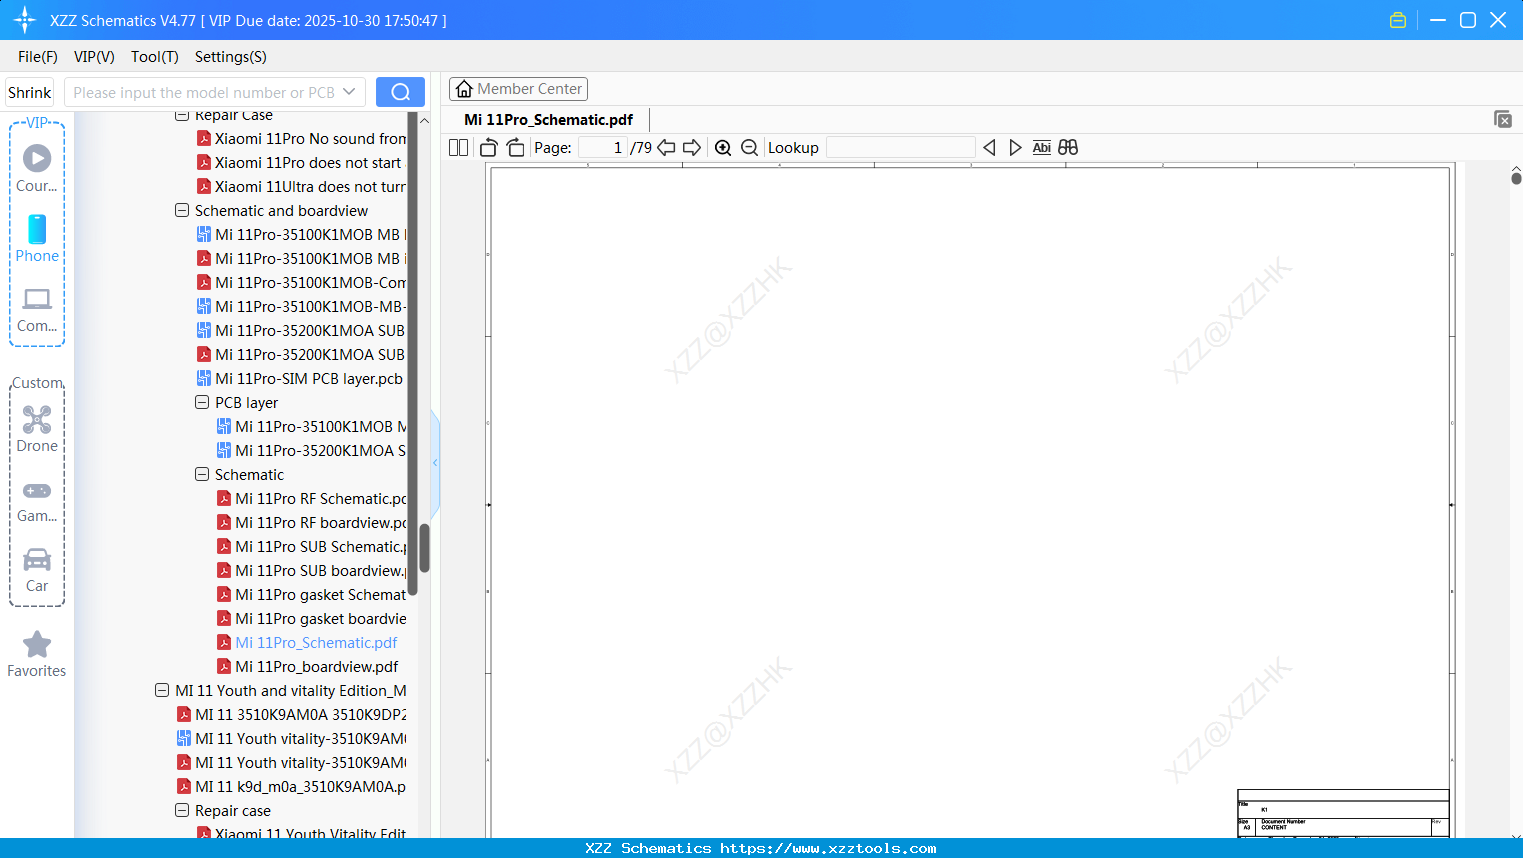Open the VIP menu
Viewport: 1523px width, 858px height.
94,57
